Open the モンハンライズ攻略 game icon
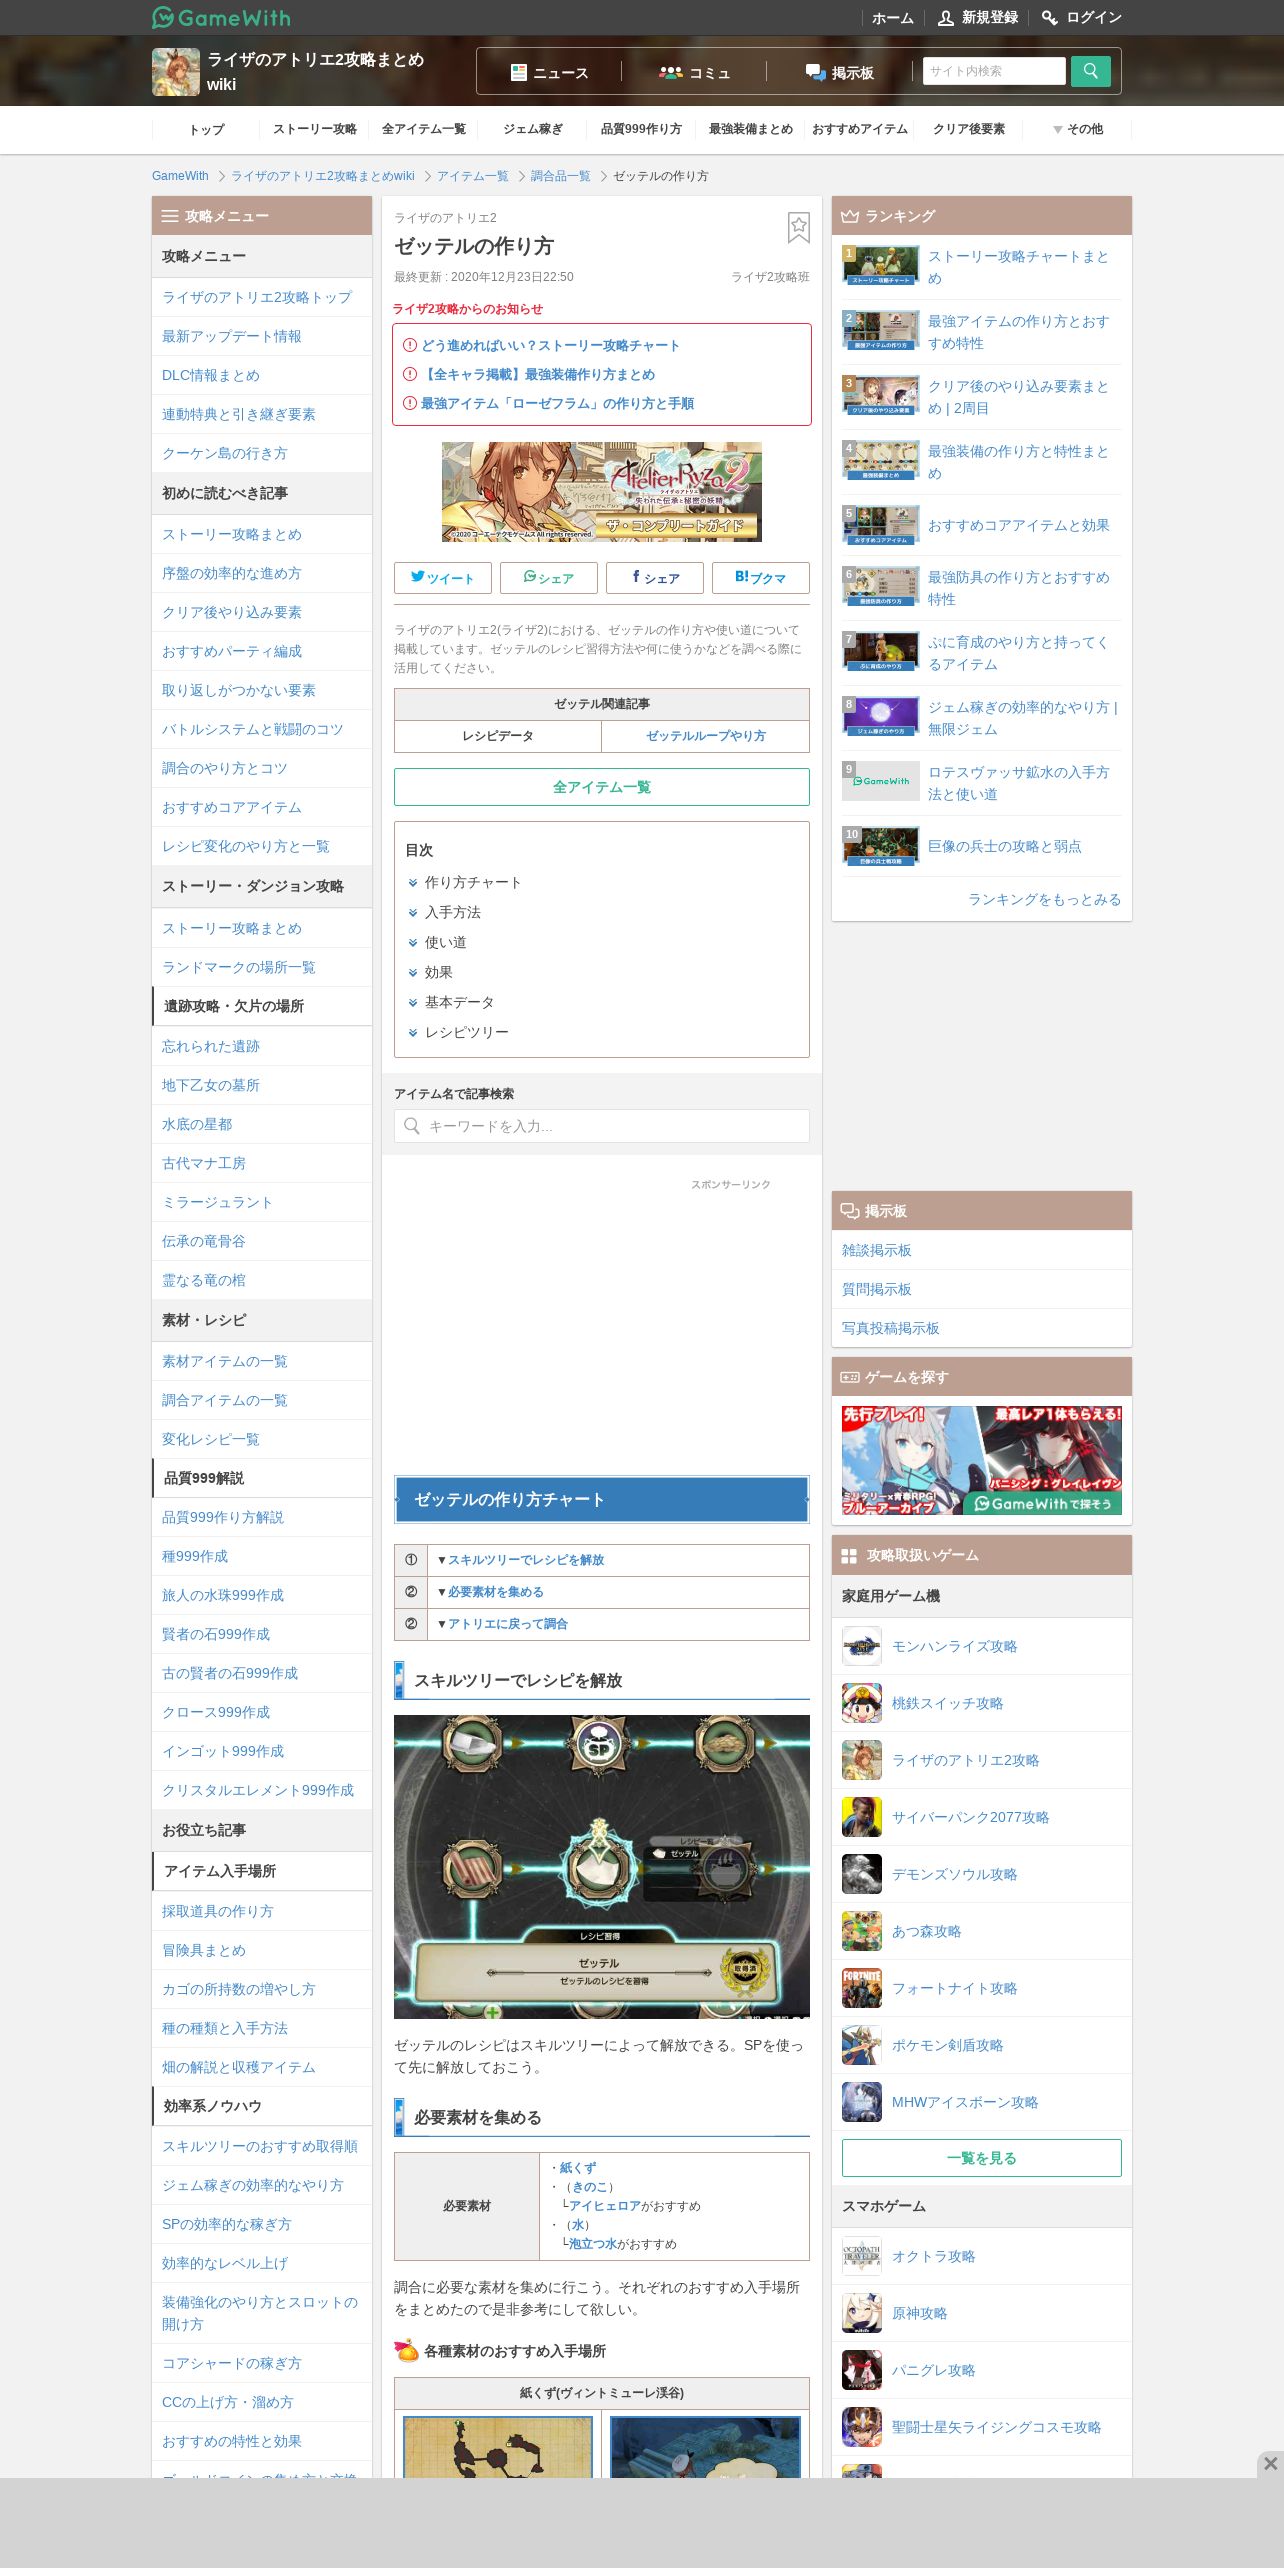Image resolution: width=1284 pixels, height=2568 pixels. (x=862, y=1646)
